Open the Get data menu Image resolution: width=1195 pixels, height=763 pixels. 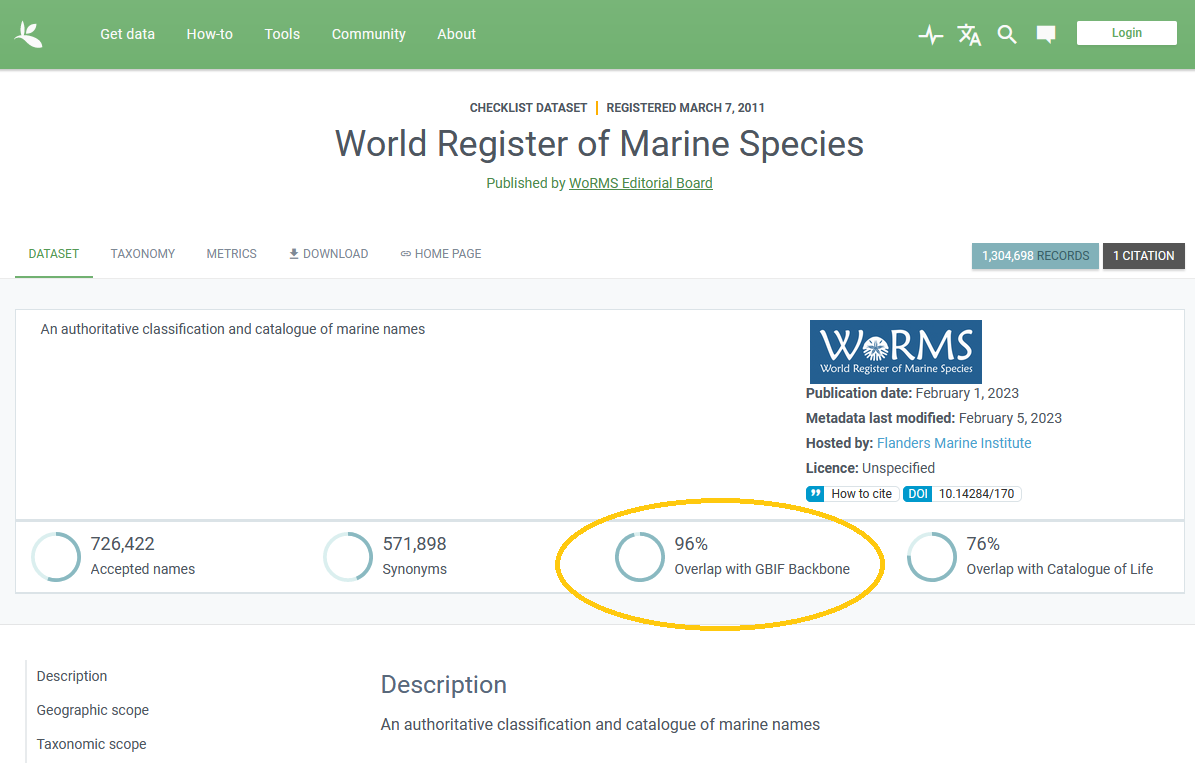pyautogui.click(x=127, y=34)
